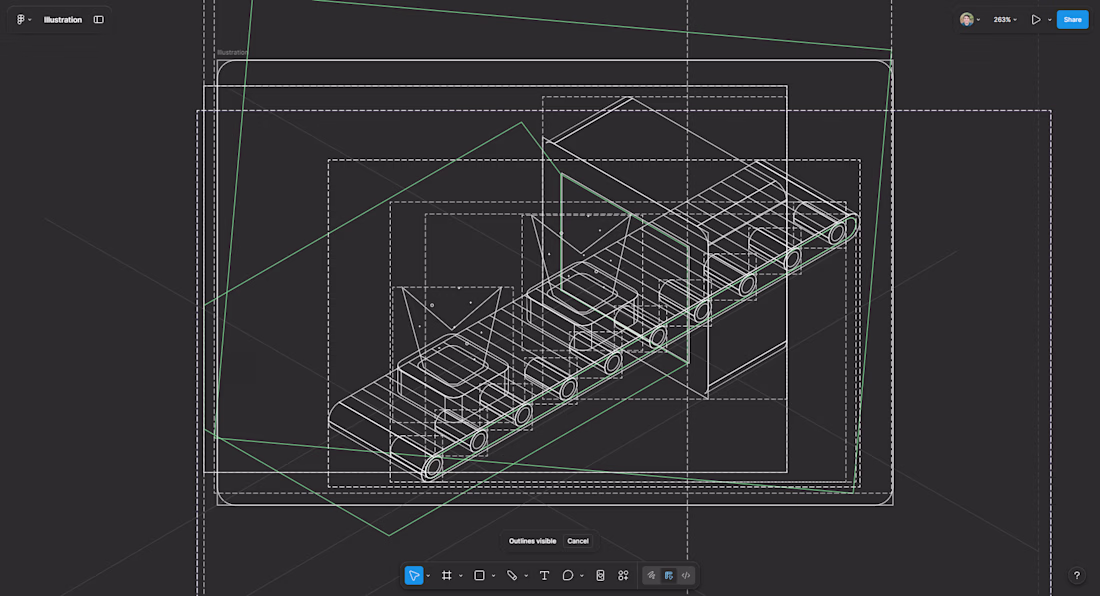The image size is (1100, 596).
Task: Click the blue Share button
Action: (1072, 20)
